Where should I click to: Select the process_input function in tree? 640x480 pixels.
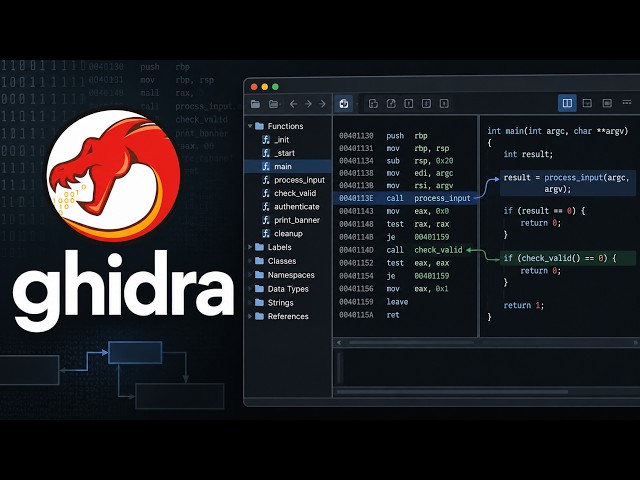click(x=299, y=180)
